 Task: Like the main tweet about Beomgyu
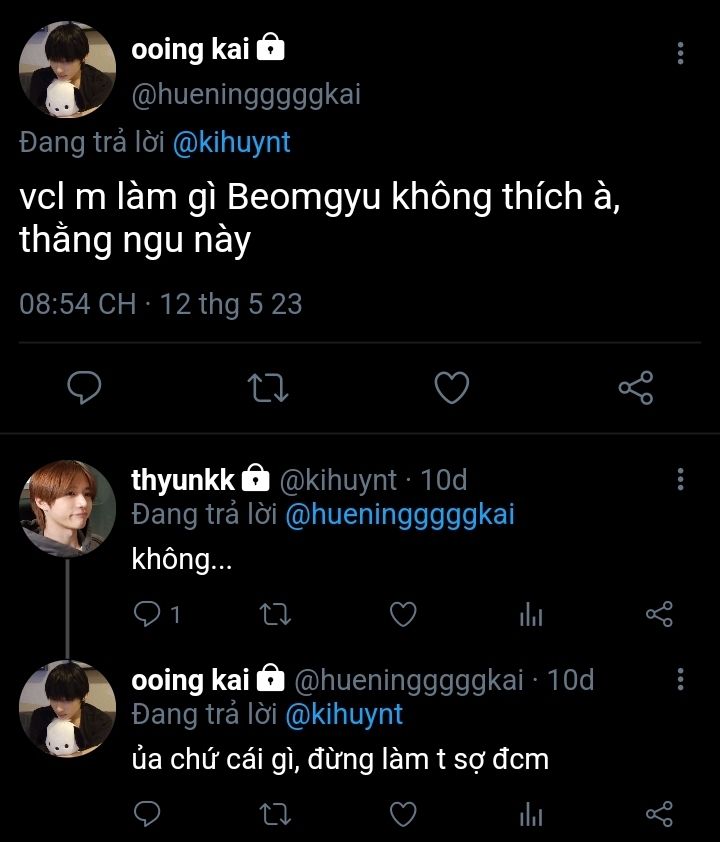click(452, 387)
